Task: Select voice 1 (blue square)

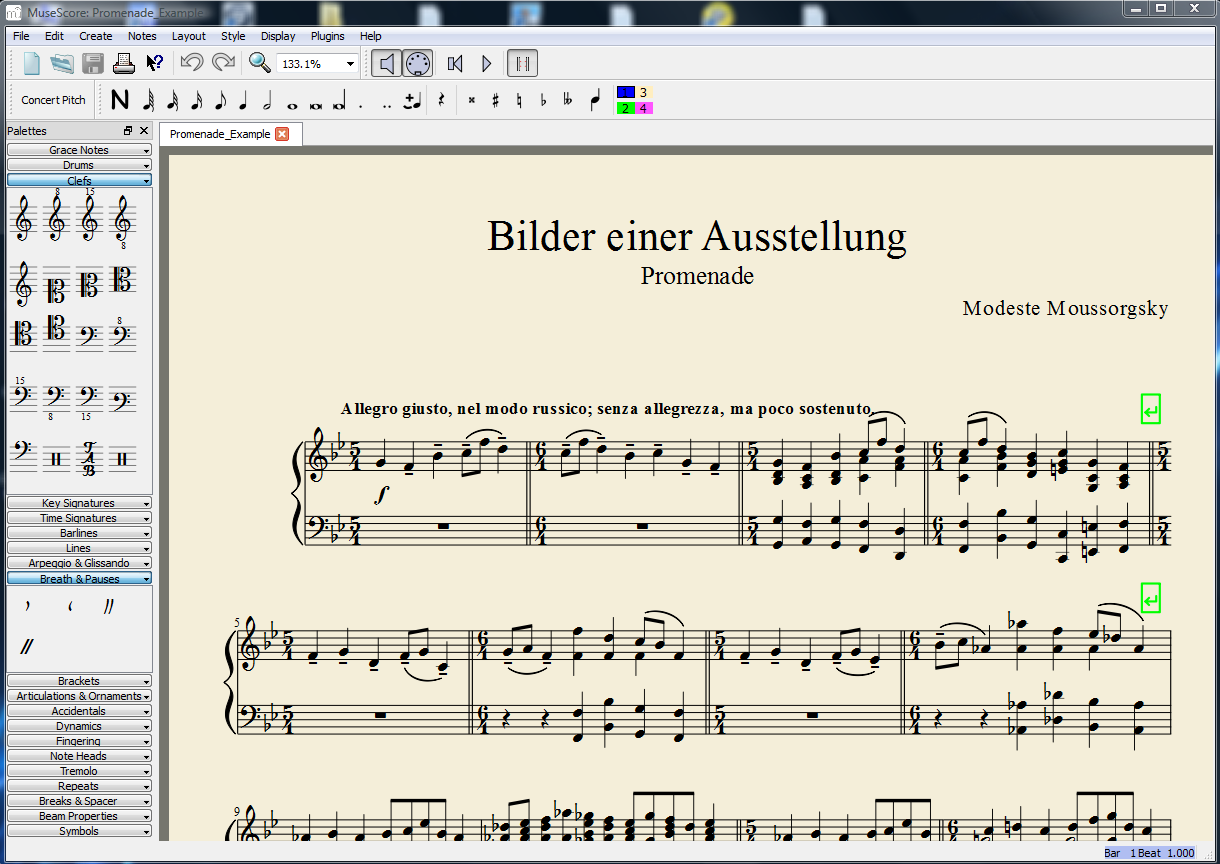Action: point(626,92)
